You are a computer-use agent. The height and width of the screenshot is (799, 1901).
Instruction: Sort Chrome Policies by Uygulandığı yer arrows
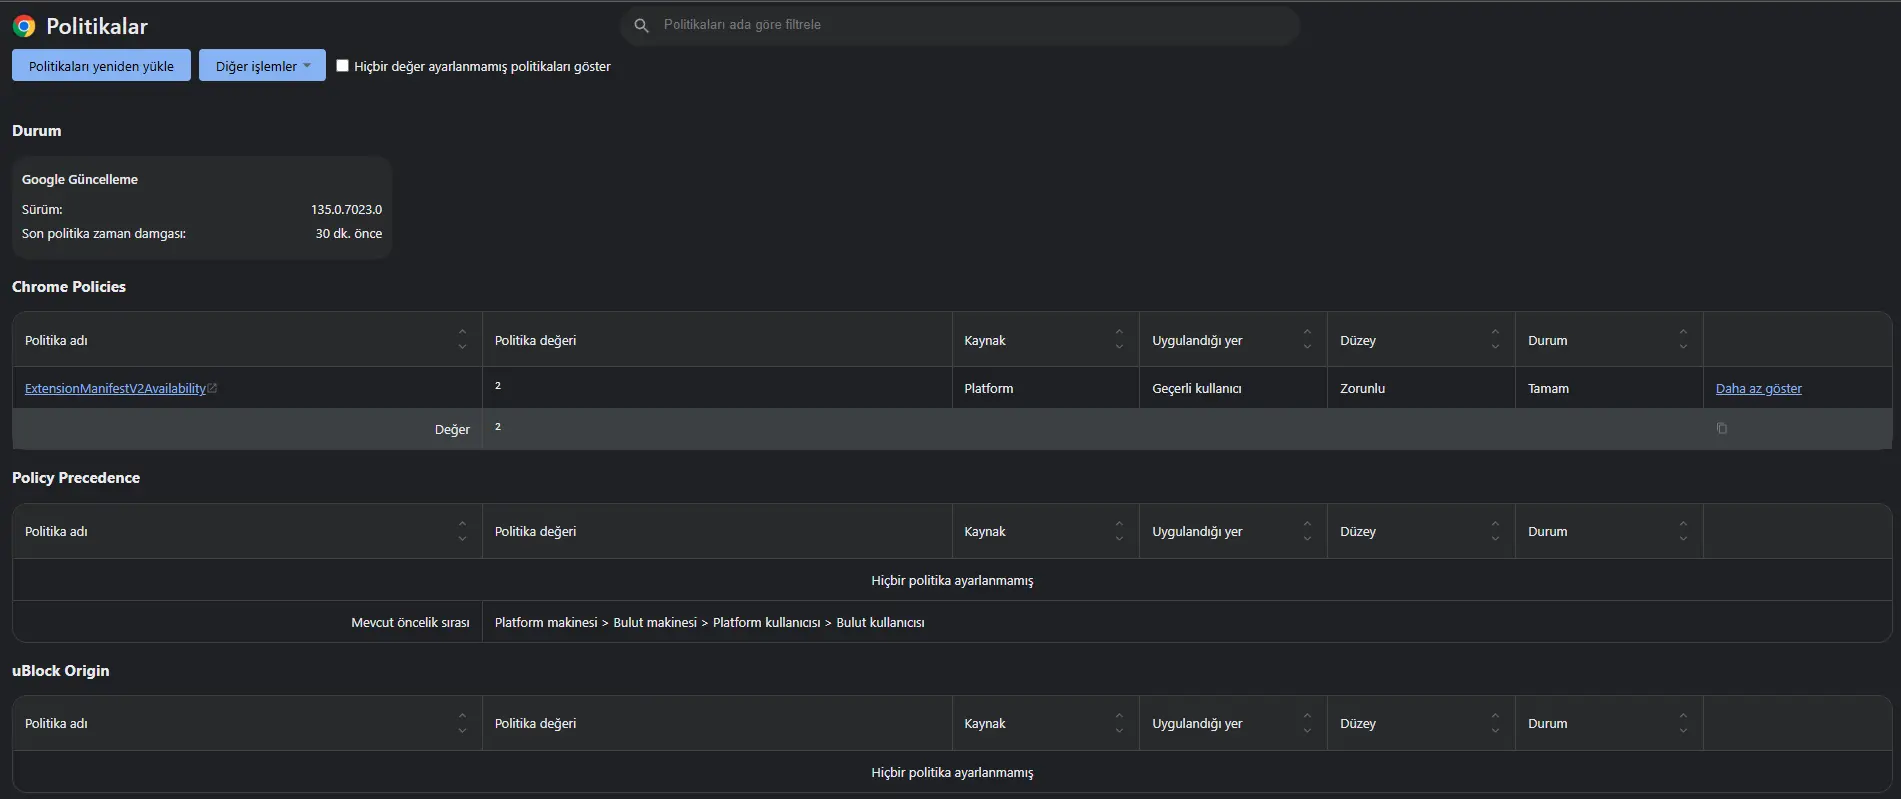pos(1307,339)
